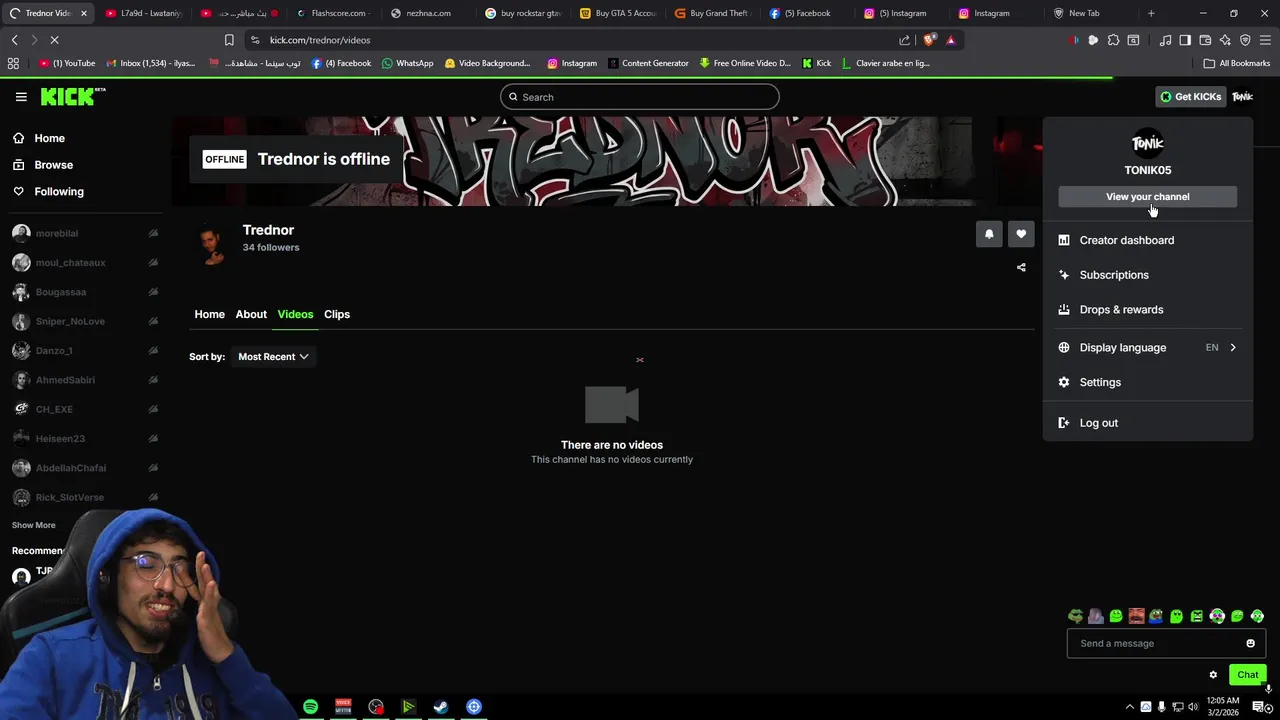The image size is (1280, 720).
Task: Expand Show More followed channels
Action: tap(34, 525)
